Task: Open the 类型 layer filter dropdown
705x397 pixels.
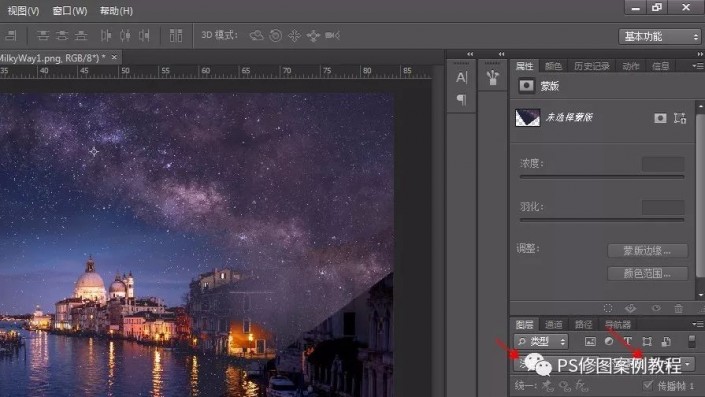Action: [541, 342]
